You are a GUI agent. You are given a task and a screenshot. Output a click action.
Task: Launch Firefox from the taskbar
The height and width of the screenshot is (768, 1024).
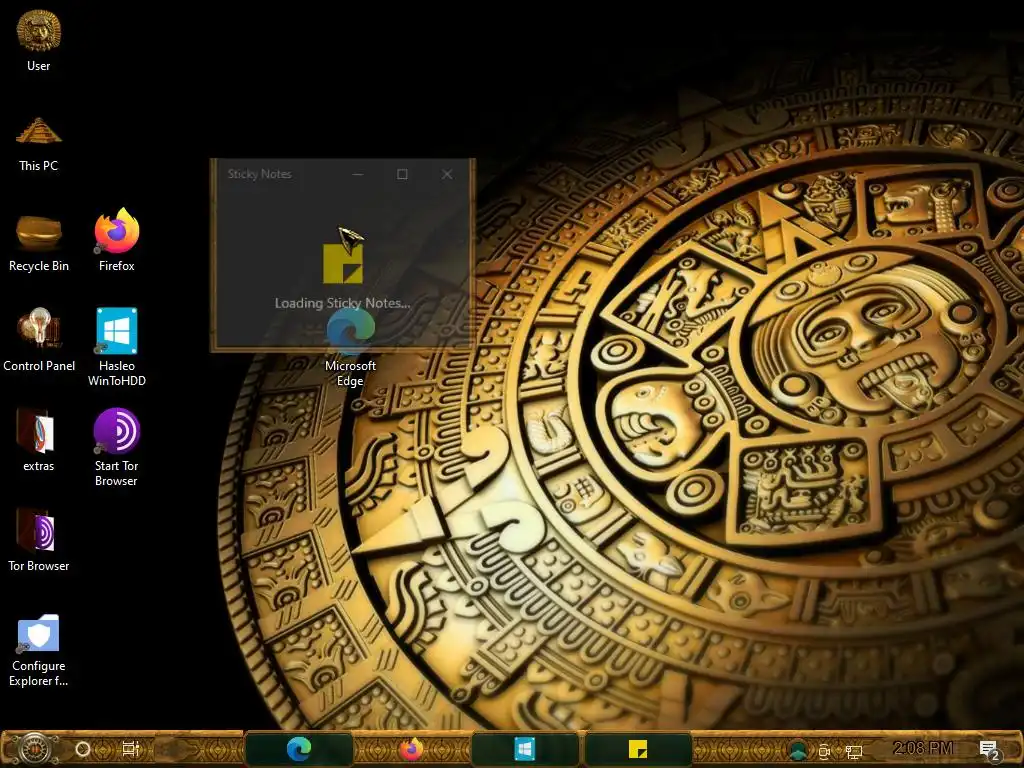411,749
